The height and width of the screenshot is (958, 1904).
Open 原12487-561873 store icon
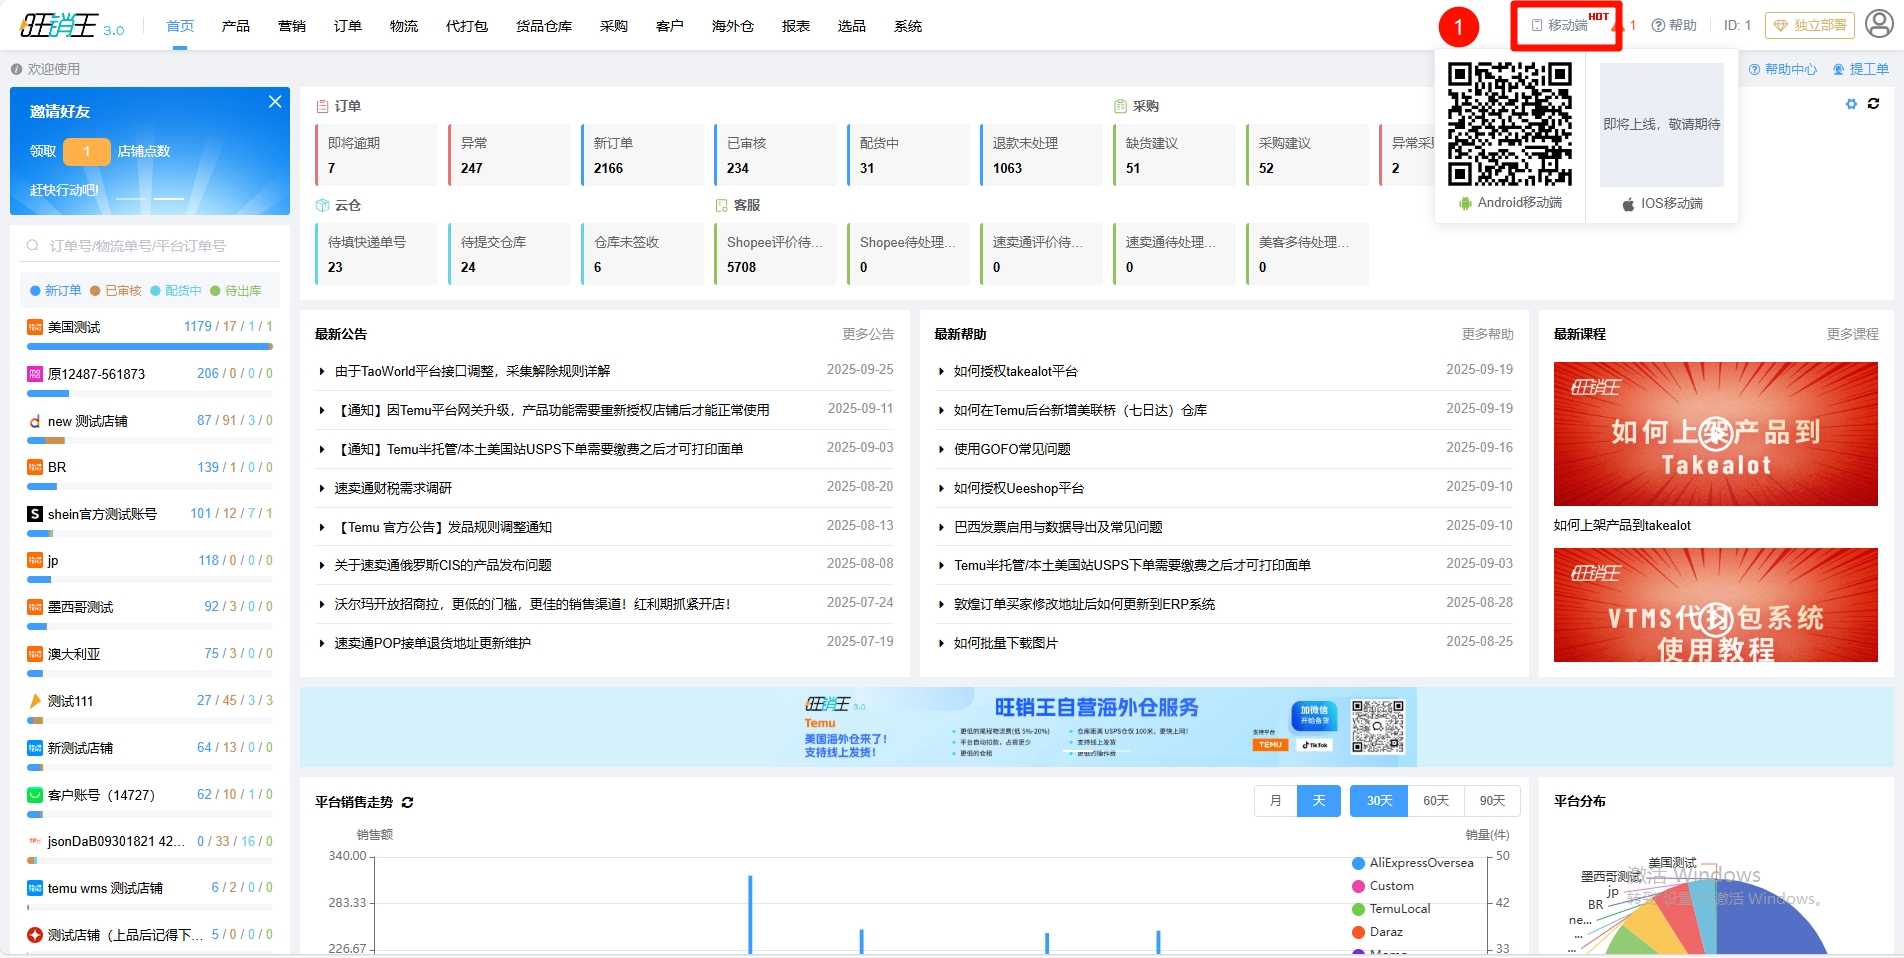pos(35,374)
